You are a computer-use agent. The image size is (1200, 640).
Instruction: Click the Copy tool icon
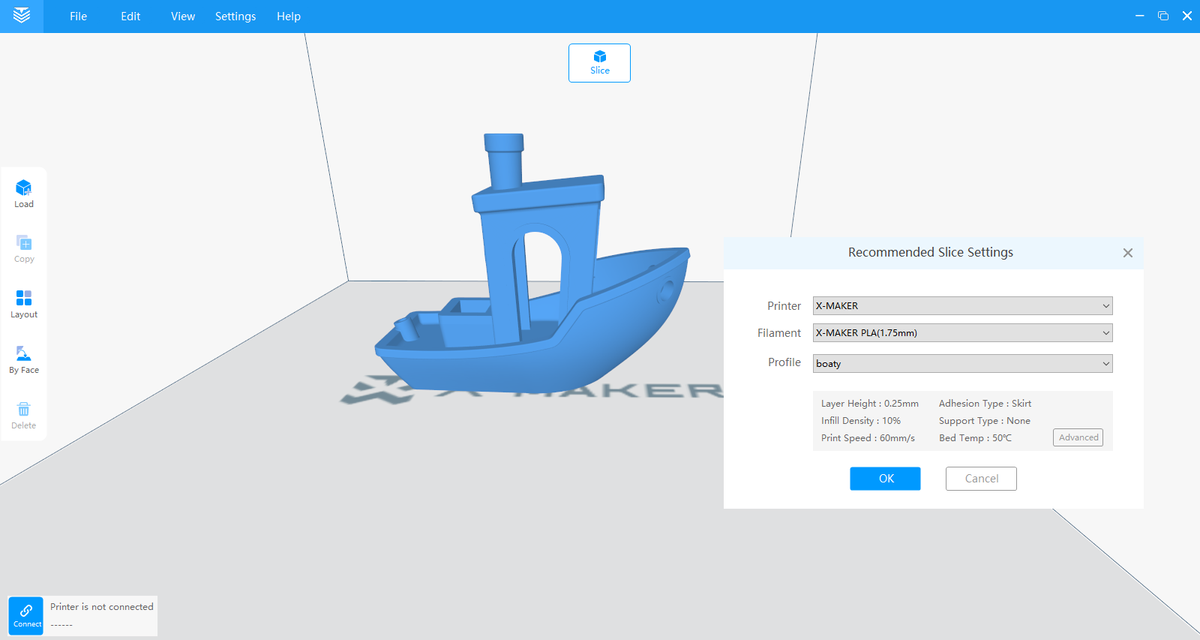(23, 248)
